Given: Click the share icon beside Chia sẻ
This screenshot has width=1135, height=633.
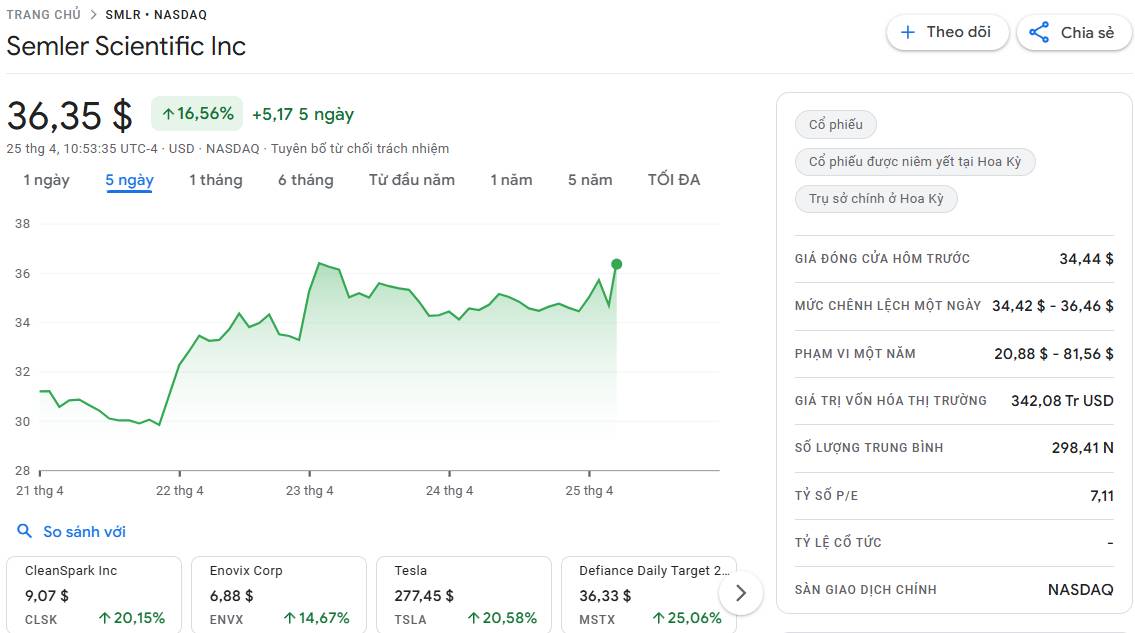Looking at the screenshot, I should [1040, 32].
